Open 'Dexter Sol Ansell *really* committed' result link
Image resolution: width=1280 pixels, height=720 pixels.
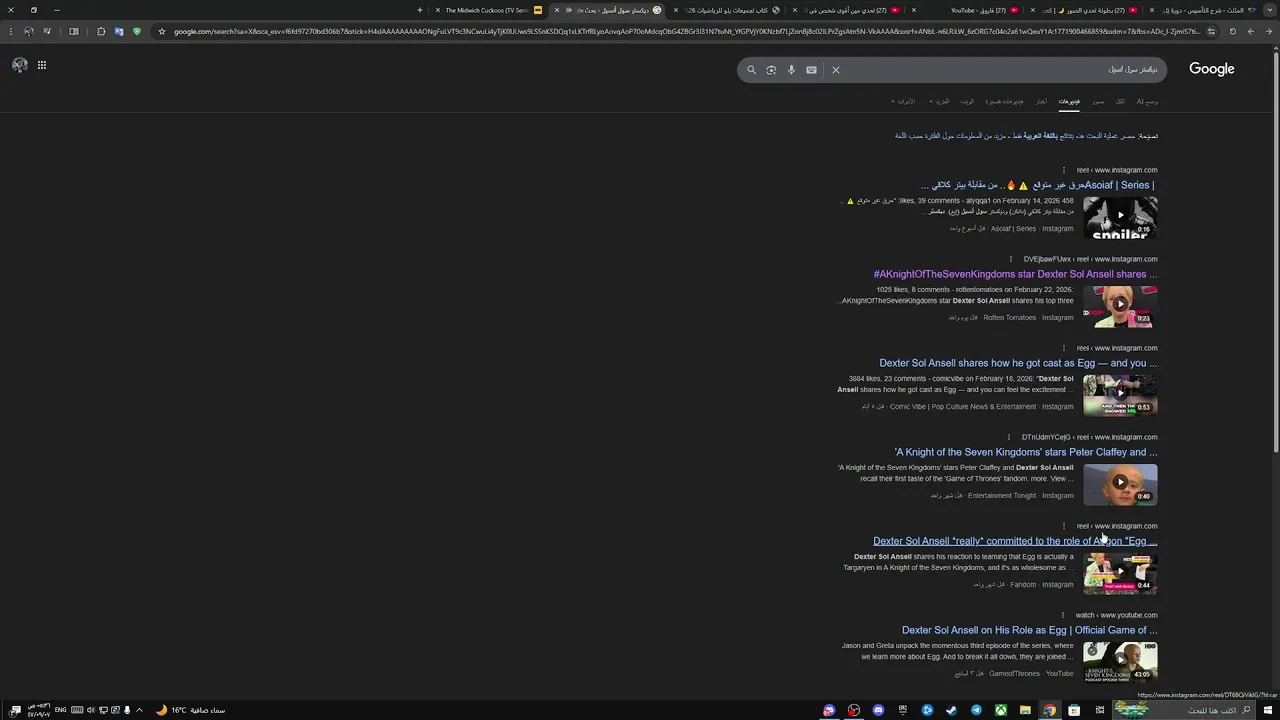[x=1015, y=541]
